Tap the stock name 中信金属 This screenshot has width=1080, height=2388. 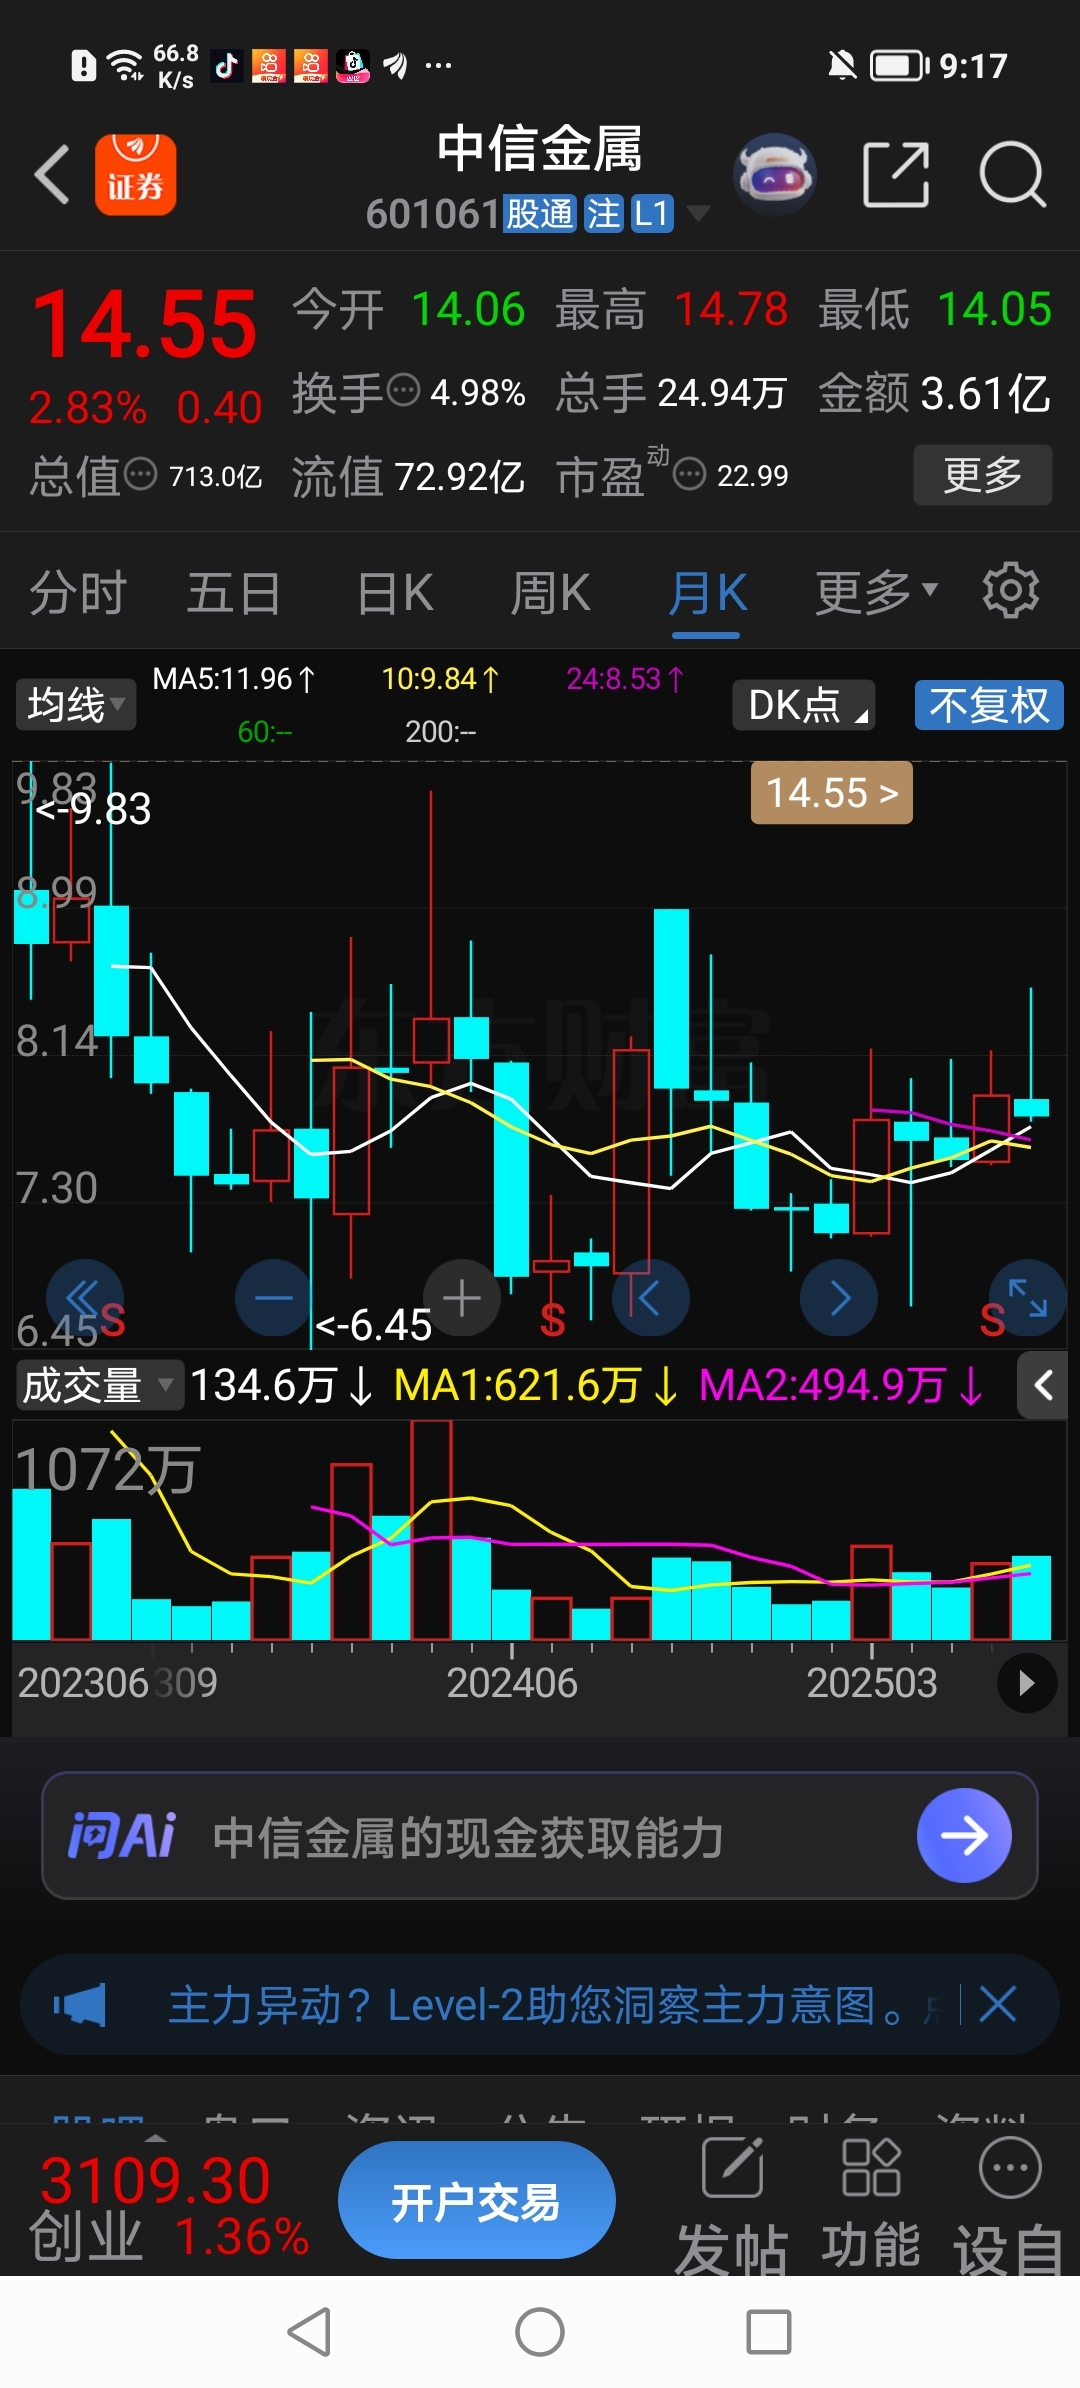[540, 149]
